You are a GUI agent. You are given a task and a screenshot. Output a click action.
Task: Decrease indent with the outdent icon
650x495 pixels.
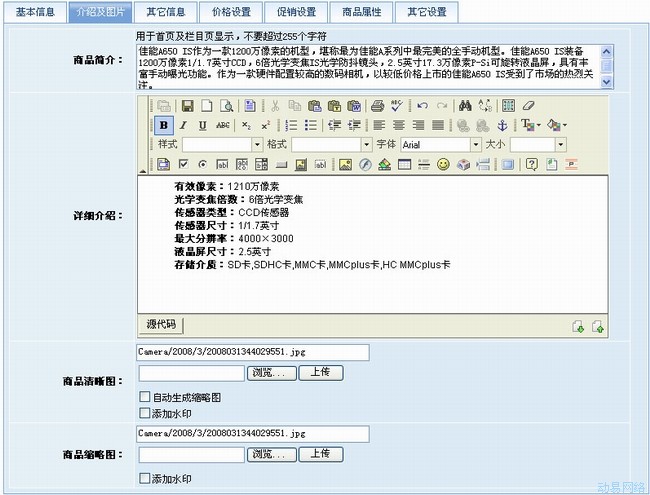(x=334, y=125)
